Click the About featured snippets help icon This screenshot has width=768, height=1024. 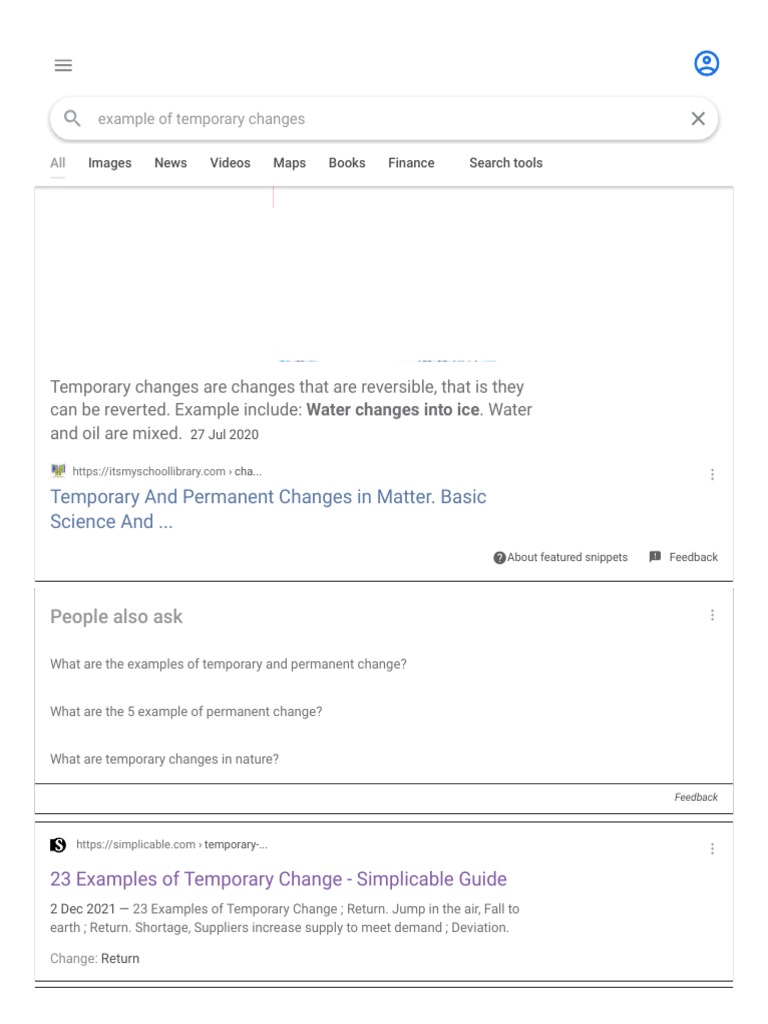pyautogui.click(x=500, y=558)
